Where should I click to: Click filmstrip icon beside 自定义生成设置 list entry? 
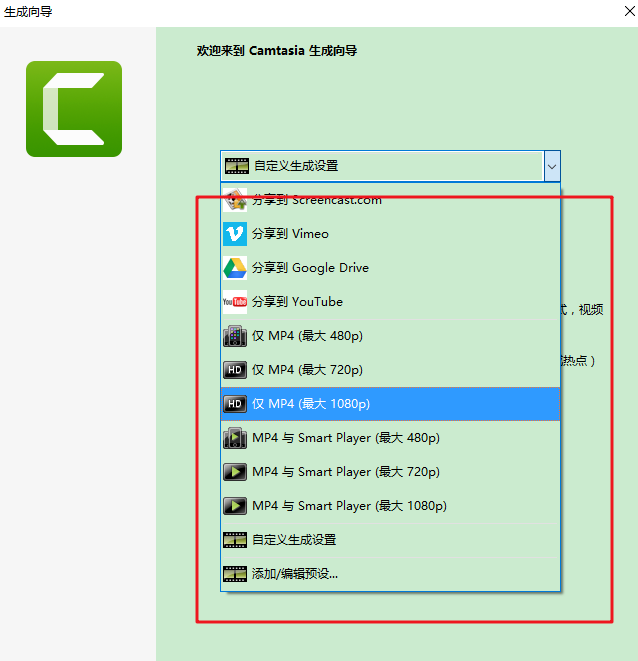point(235,540)
